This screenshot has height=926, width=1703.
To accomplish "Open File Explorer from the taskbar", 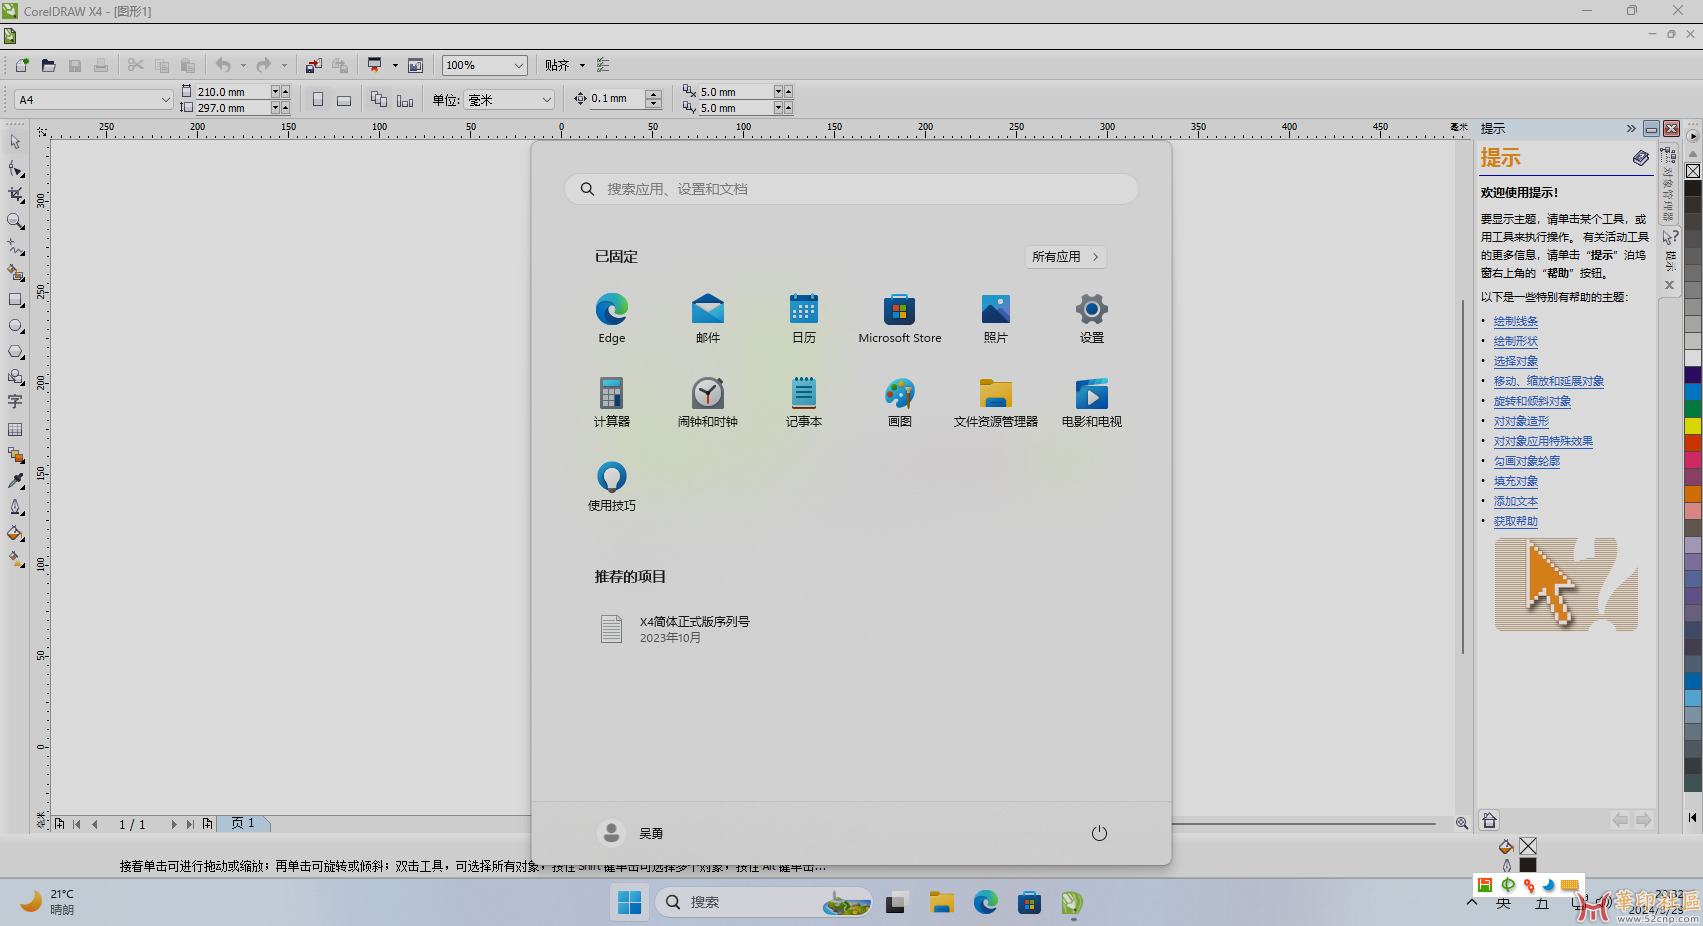I will click(941, 903).
